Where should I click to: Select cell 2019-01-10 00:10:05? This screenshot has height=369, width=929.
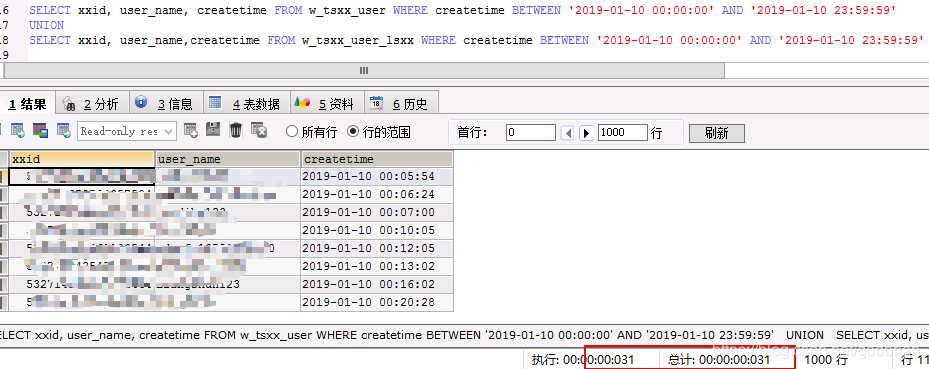click(377, 230)
